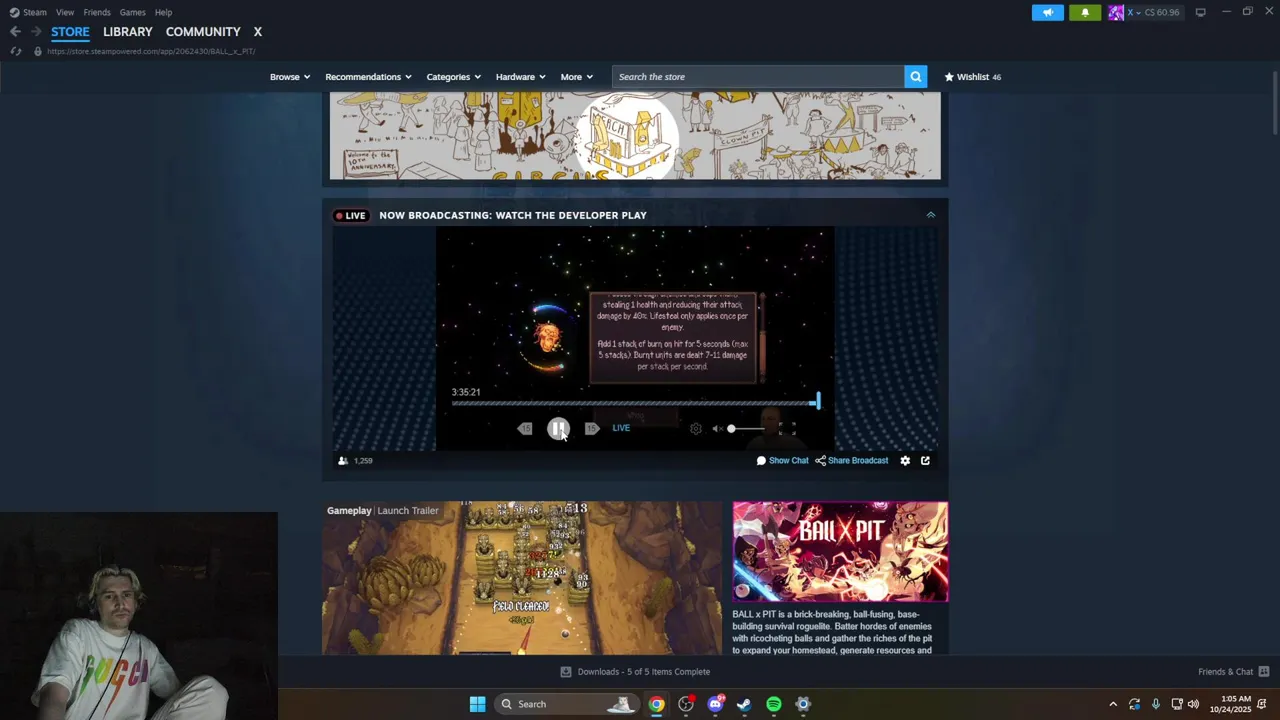Open the Wishlist

tap(972, 77)
